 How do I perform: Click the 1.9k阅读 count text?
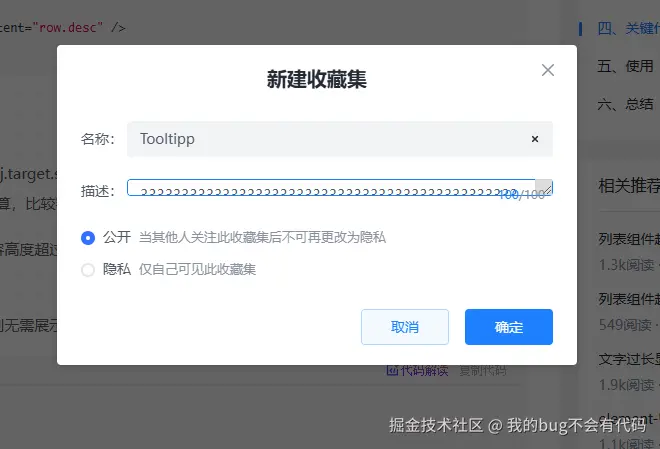pyautogui.click(x=626, y=385)
